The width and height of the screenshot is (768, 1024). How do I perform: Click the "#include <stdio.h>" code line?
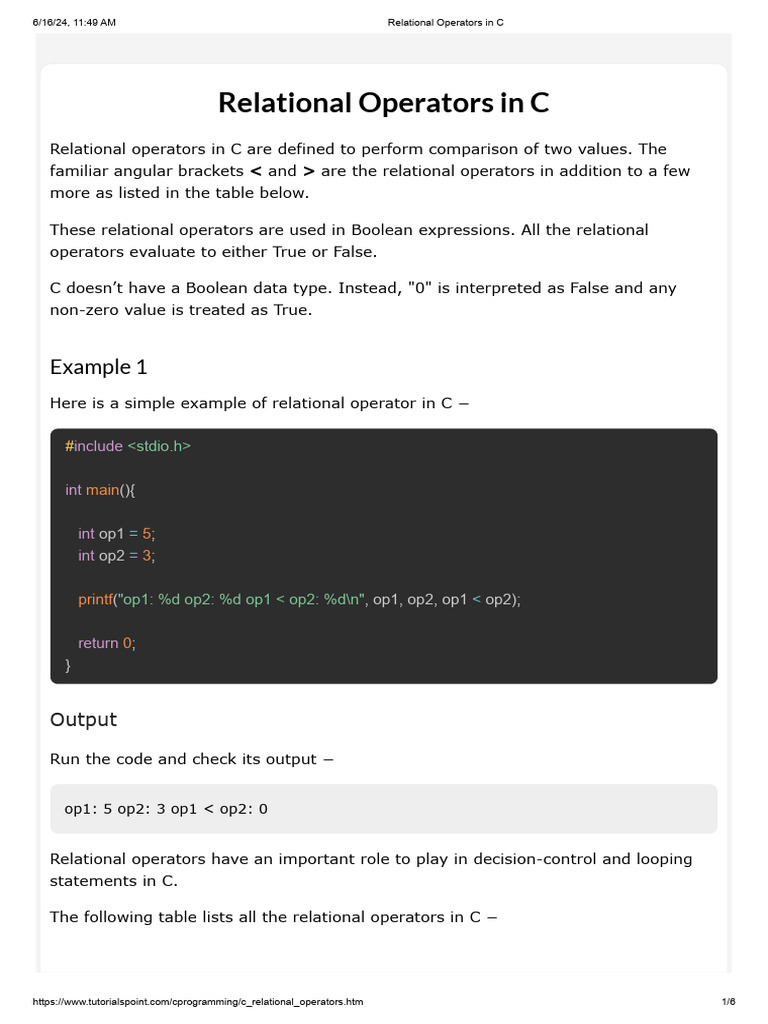(128, 446)
